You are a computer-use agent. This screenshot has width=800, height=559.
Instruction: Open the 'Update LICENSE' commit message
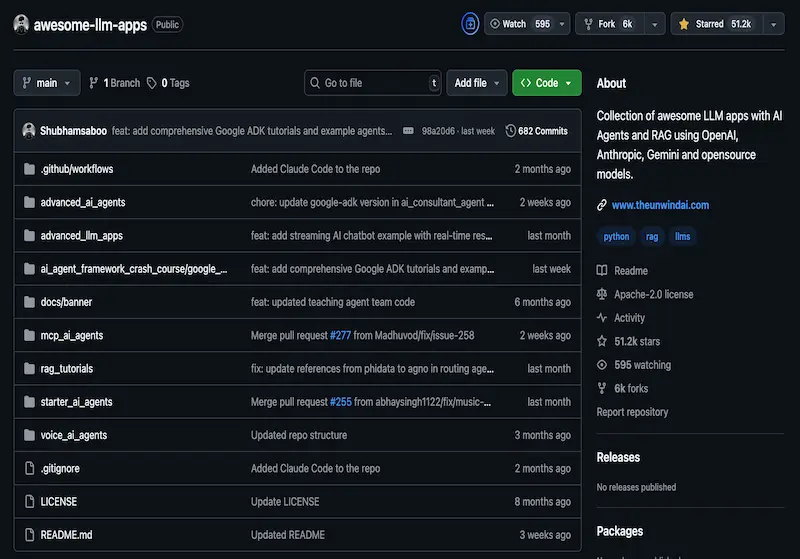(285, 501)
